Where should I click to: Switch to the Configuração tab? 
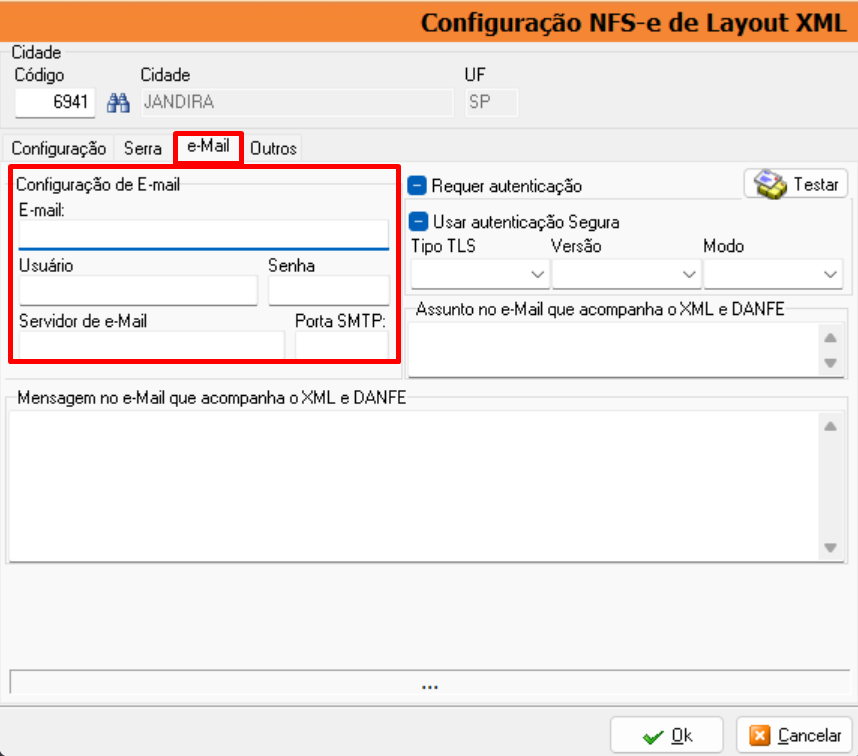(x=59, y=148)
